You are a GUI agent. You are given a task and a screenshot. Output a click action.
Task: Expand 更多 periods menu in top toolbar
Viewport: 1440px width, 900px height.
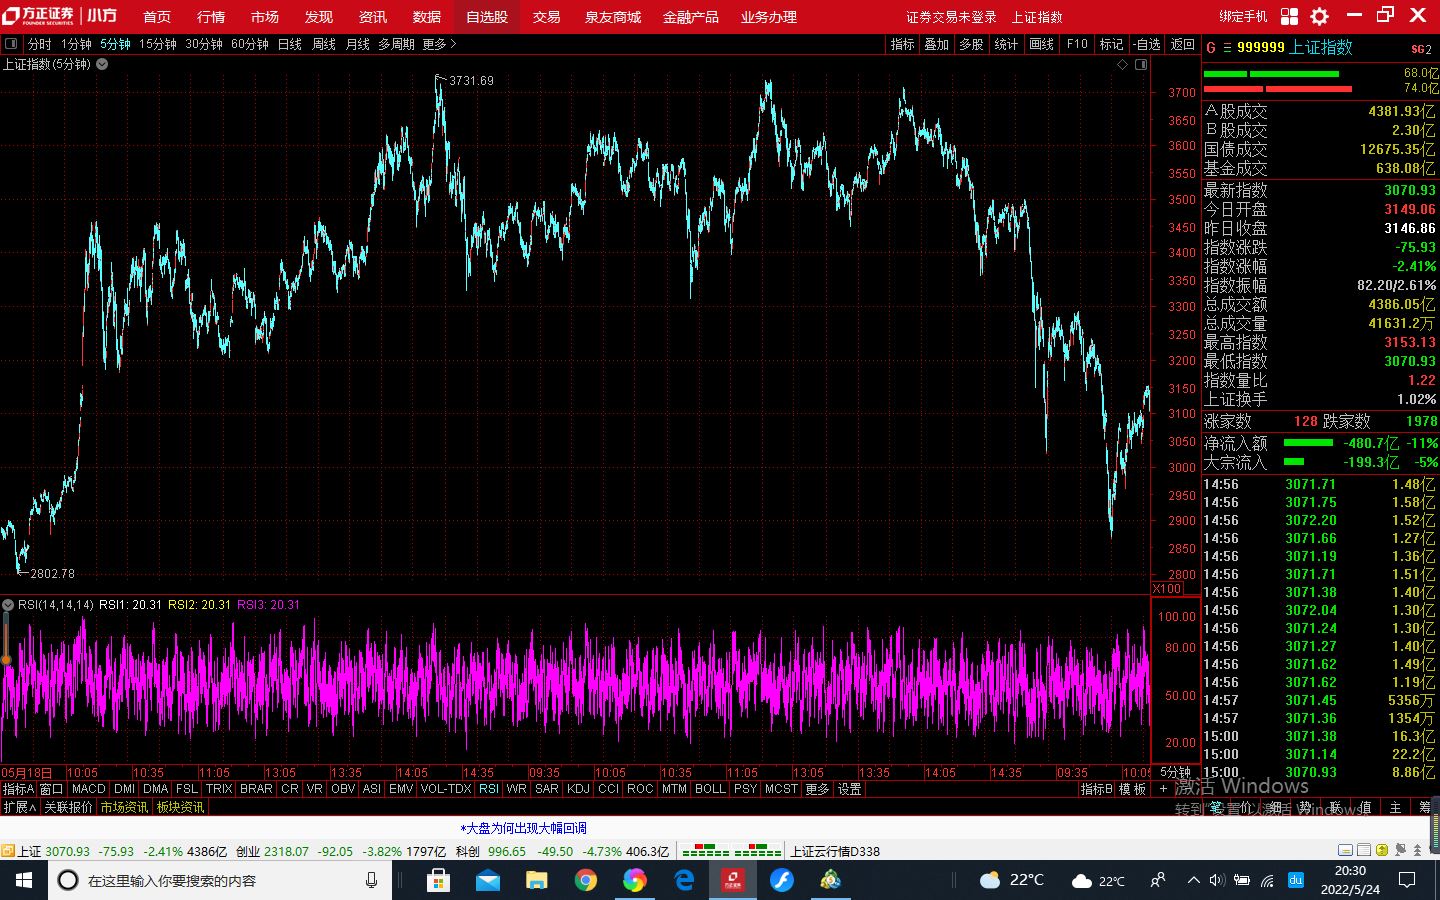[x=439, y=44]
